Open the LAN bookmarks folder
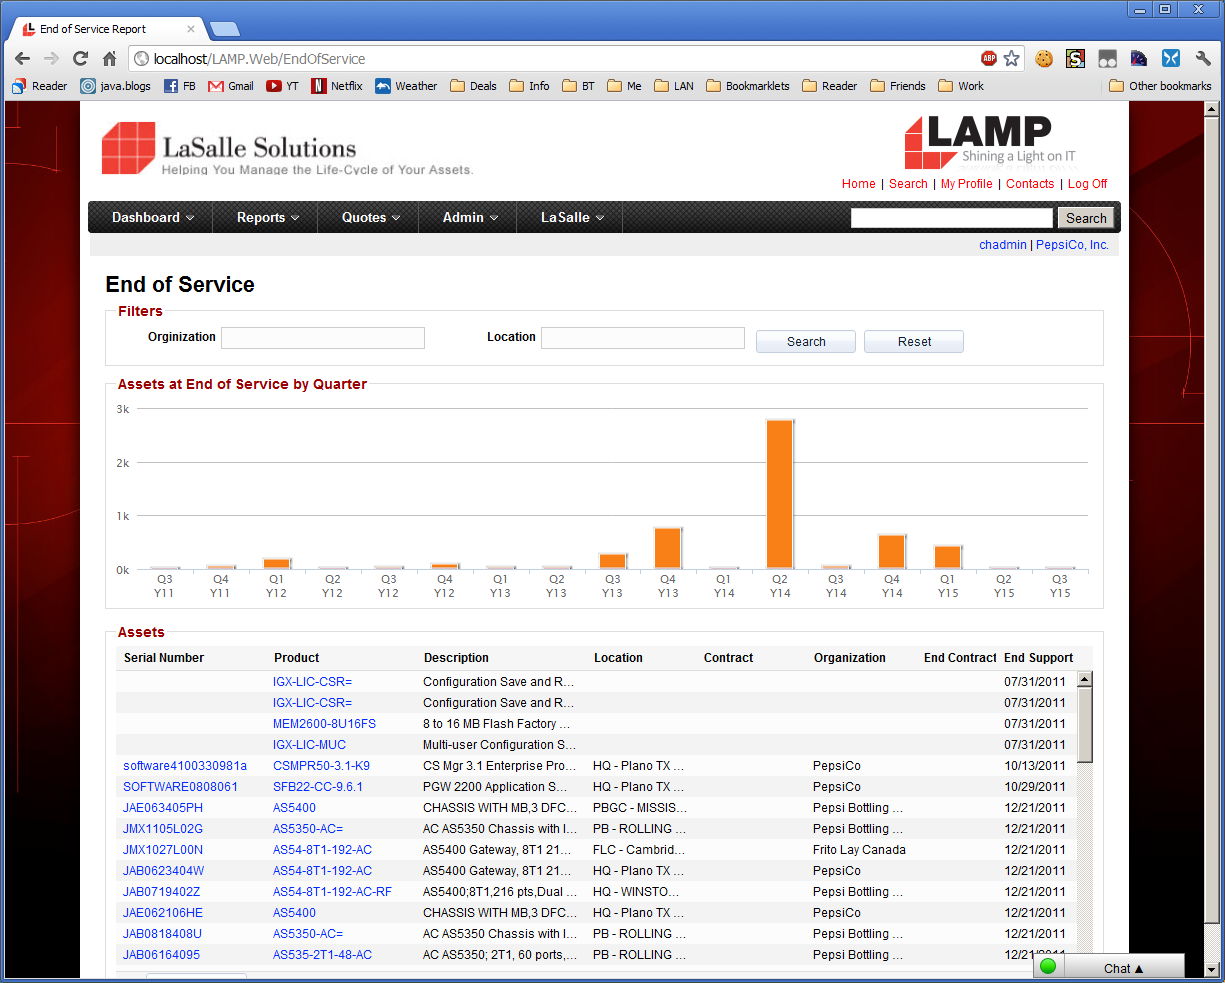The image size is (1225, 983). 674,86
